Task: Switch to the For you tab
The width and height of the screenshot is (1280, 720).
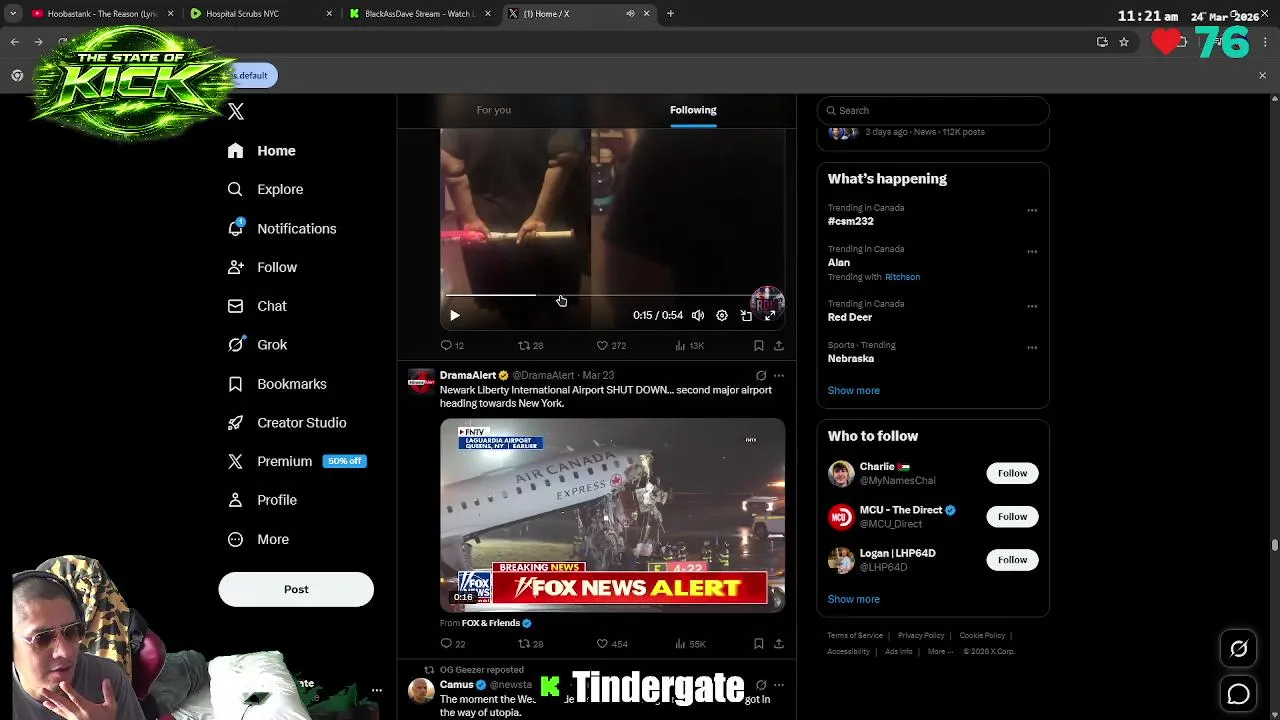Action: click(494, 110)
